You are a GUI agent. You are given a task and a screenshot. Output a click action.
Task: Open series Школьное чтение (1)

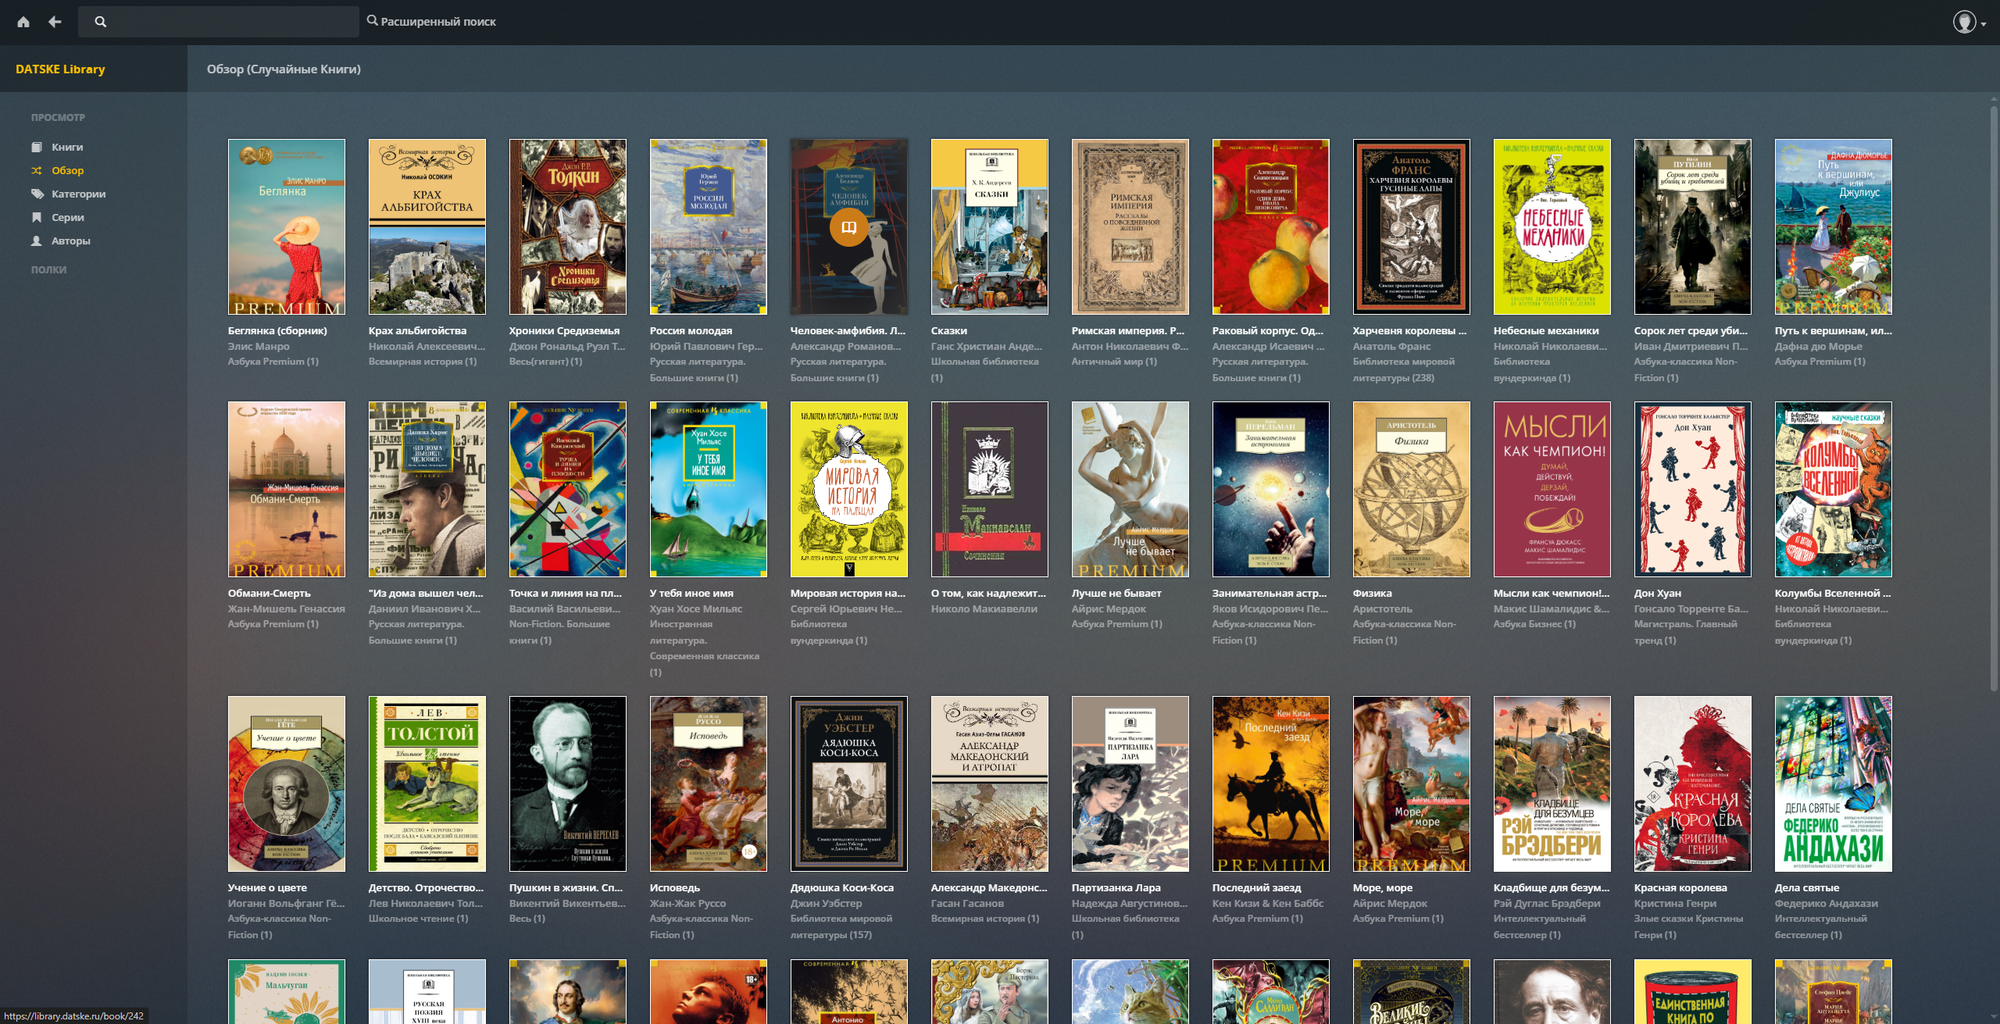418,919
